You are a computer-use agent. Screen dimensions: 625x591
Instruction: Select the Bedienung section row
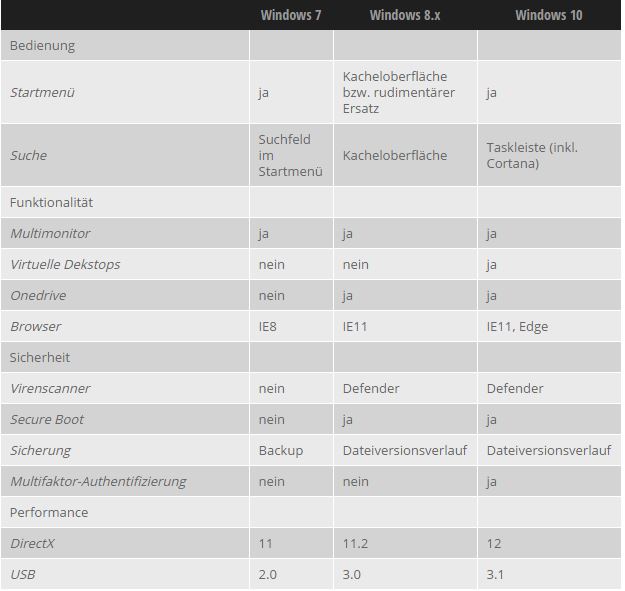tap(311, 45)
